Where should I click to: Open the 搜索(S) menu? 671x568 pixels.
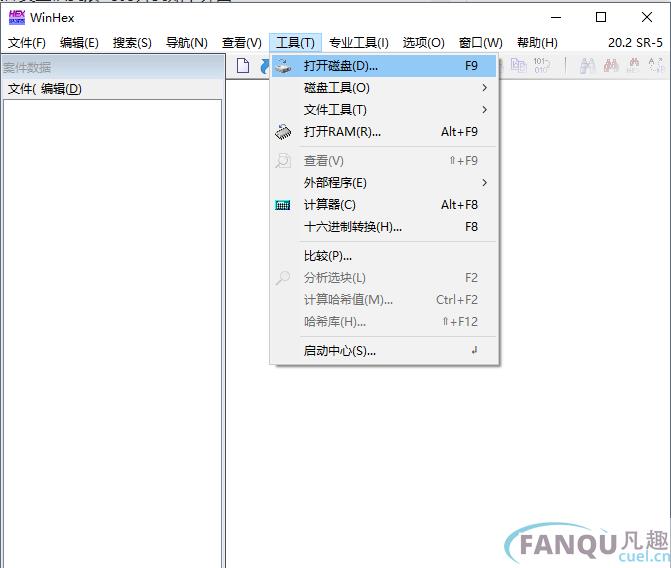point(132,43)
